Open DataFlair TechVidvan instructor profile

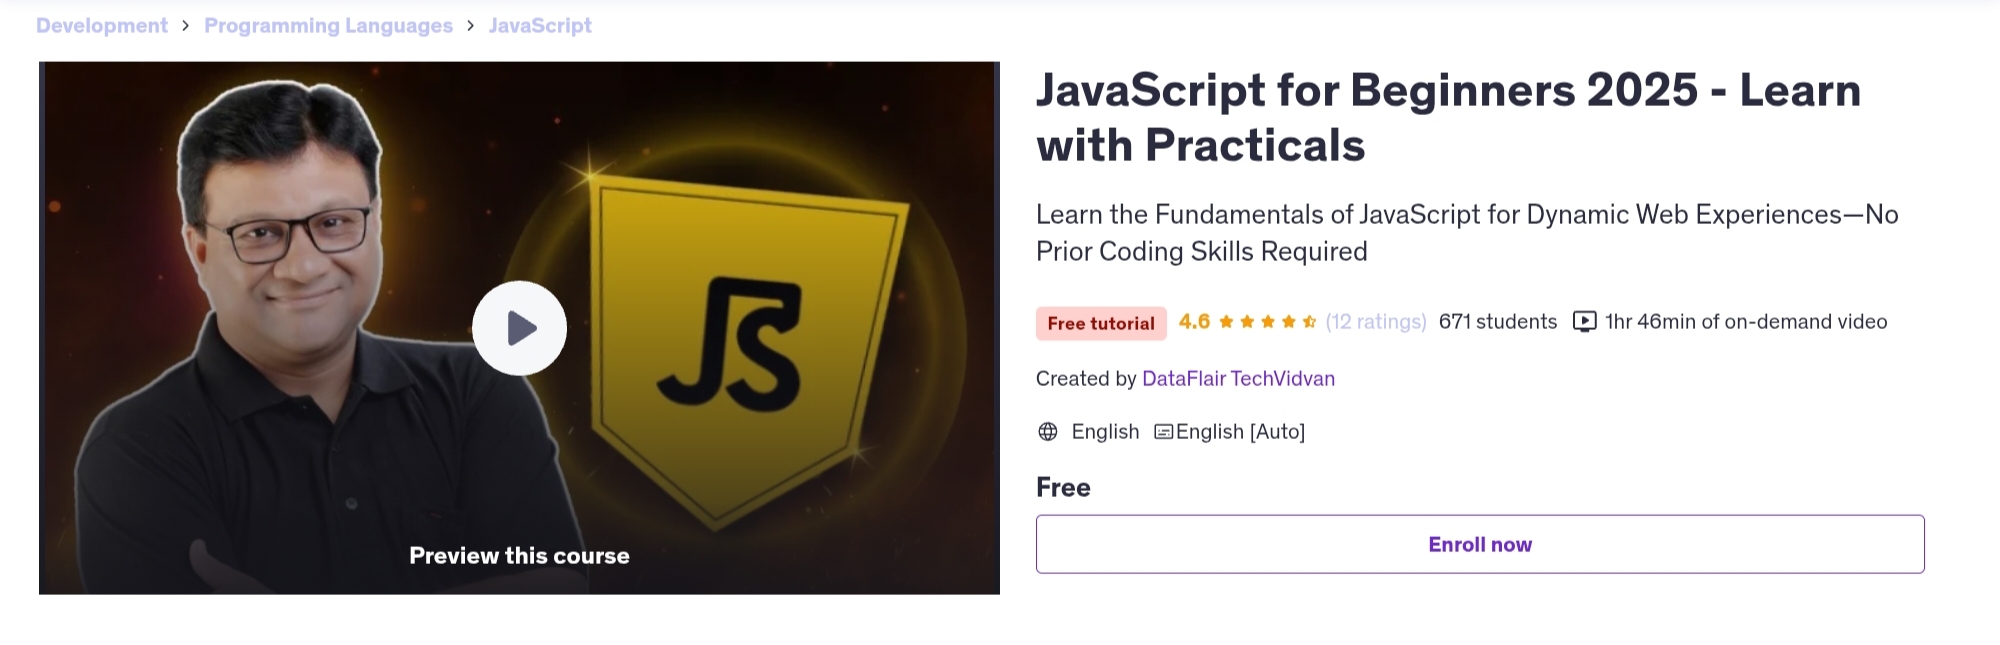[x=1238, y=379]
